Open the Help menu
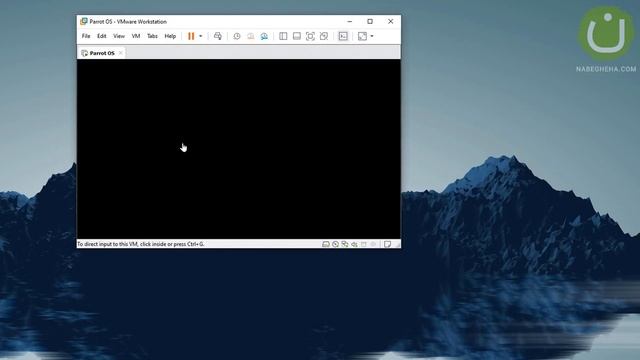The width and height of the screenshot is (640, 360). pyautogui.click(x=170, y=36)
